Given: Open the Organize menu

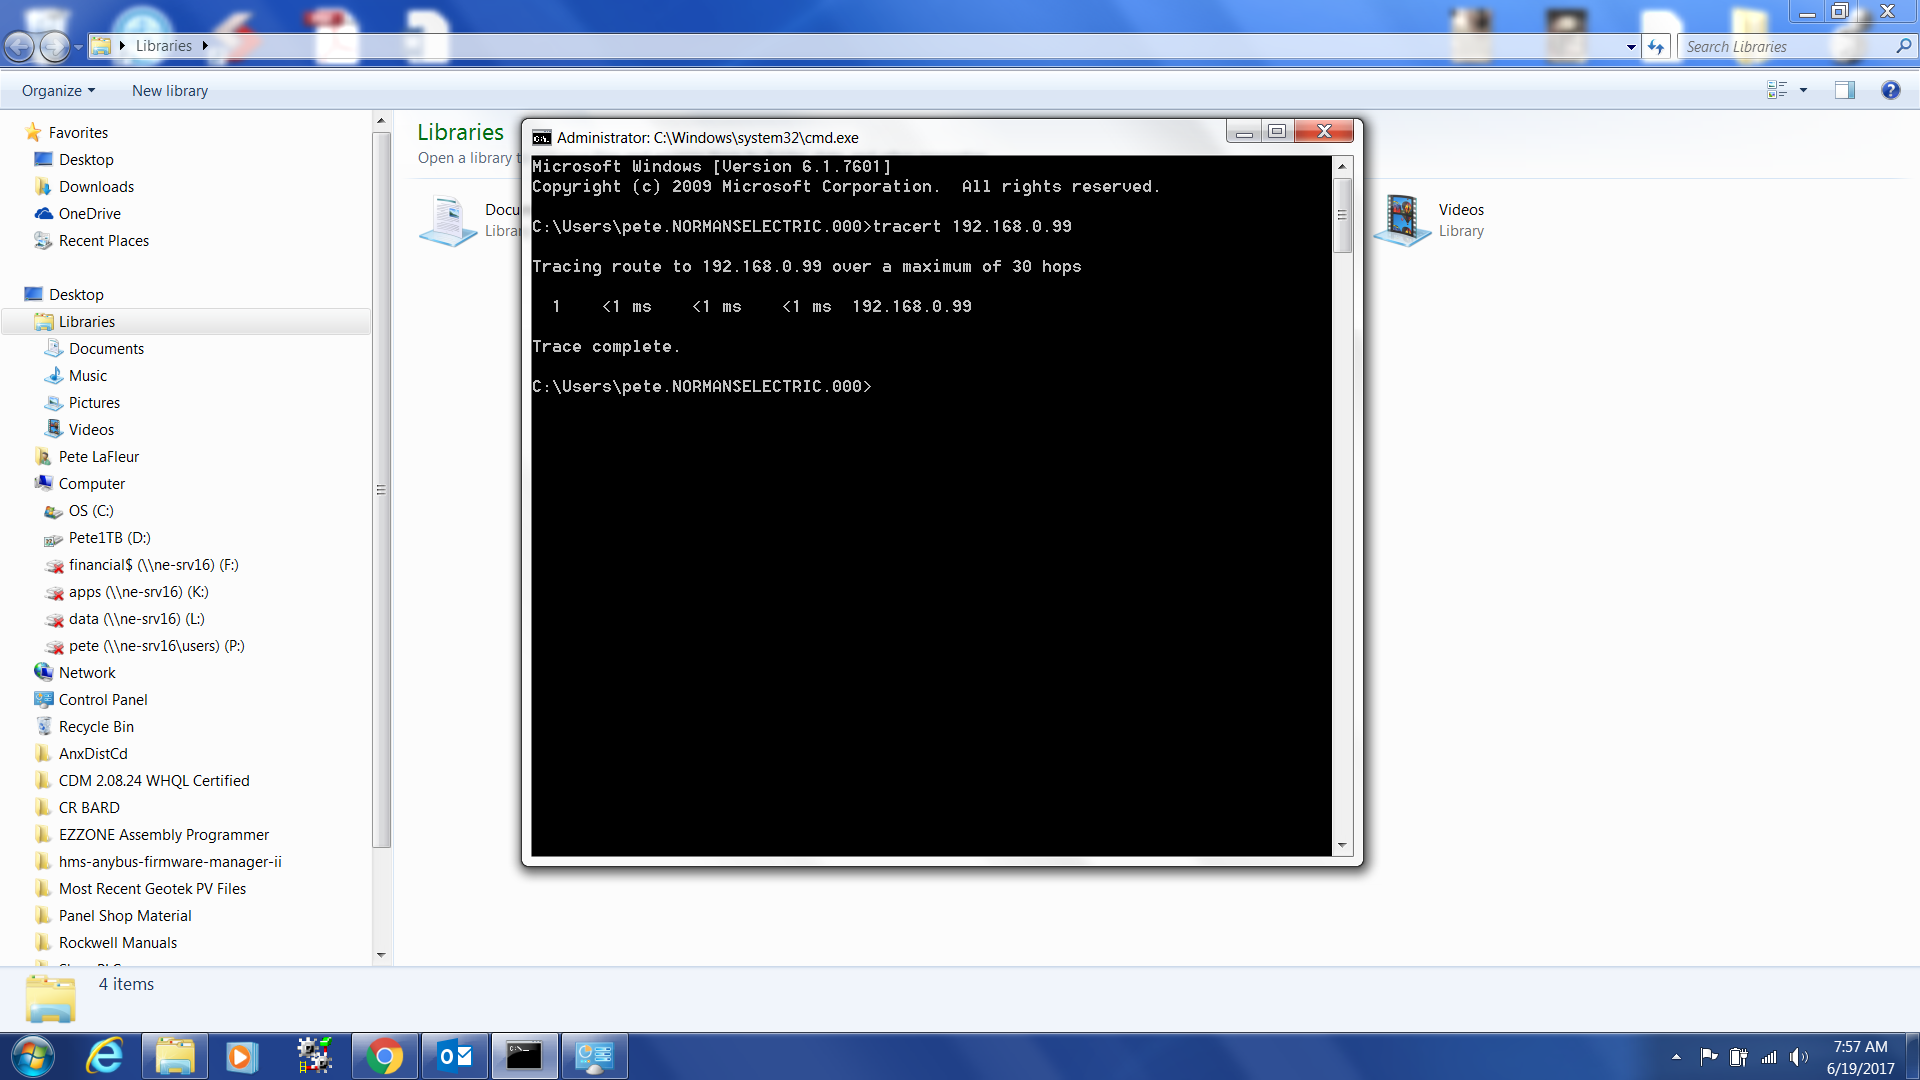Looking at the screenshot, I should point(57,90).
